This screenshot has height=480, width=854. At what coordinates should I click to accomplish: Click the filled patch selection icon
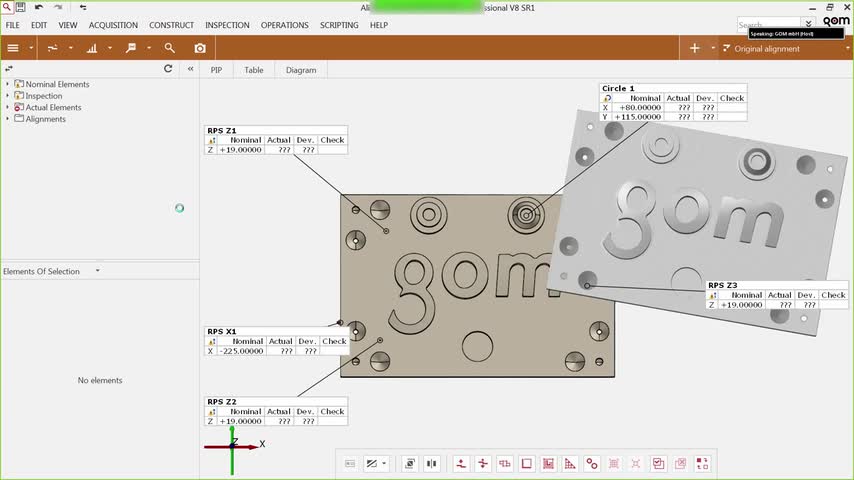[x=548, y=464]
